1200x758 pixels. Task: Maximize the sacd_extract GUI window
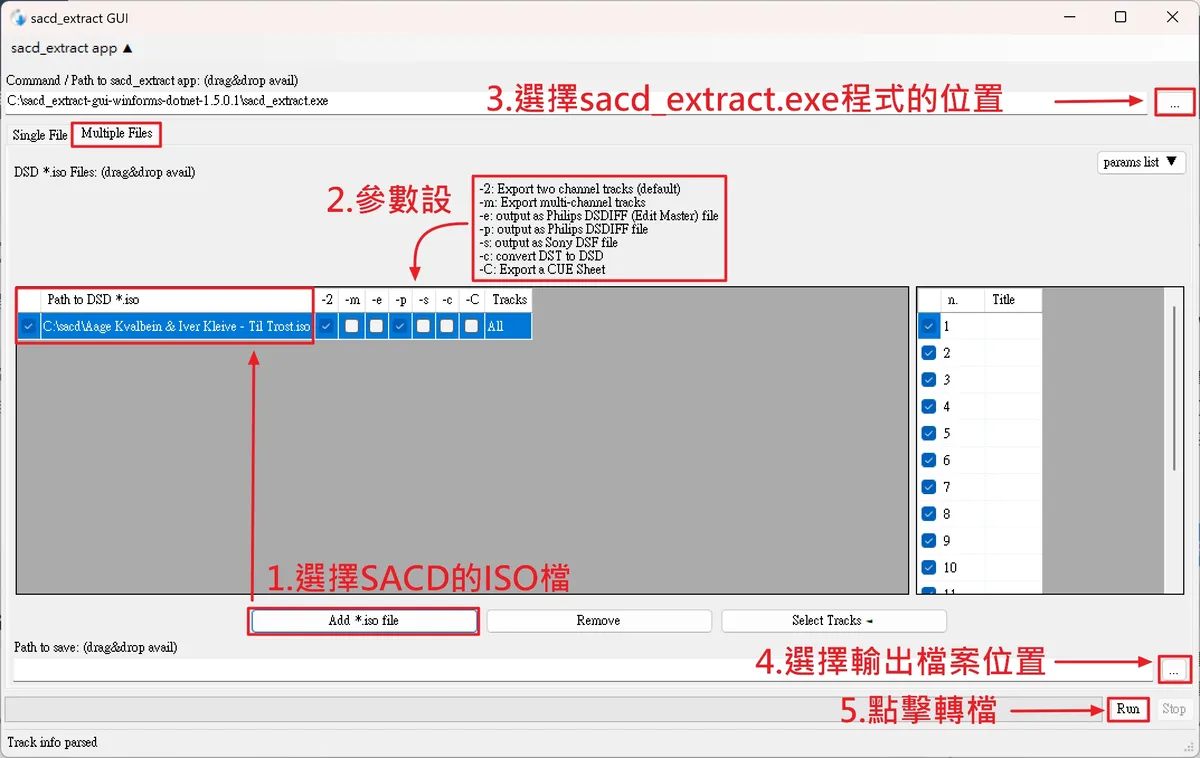click(1120, 18)
